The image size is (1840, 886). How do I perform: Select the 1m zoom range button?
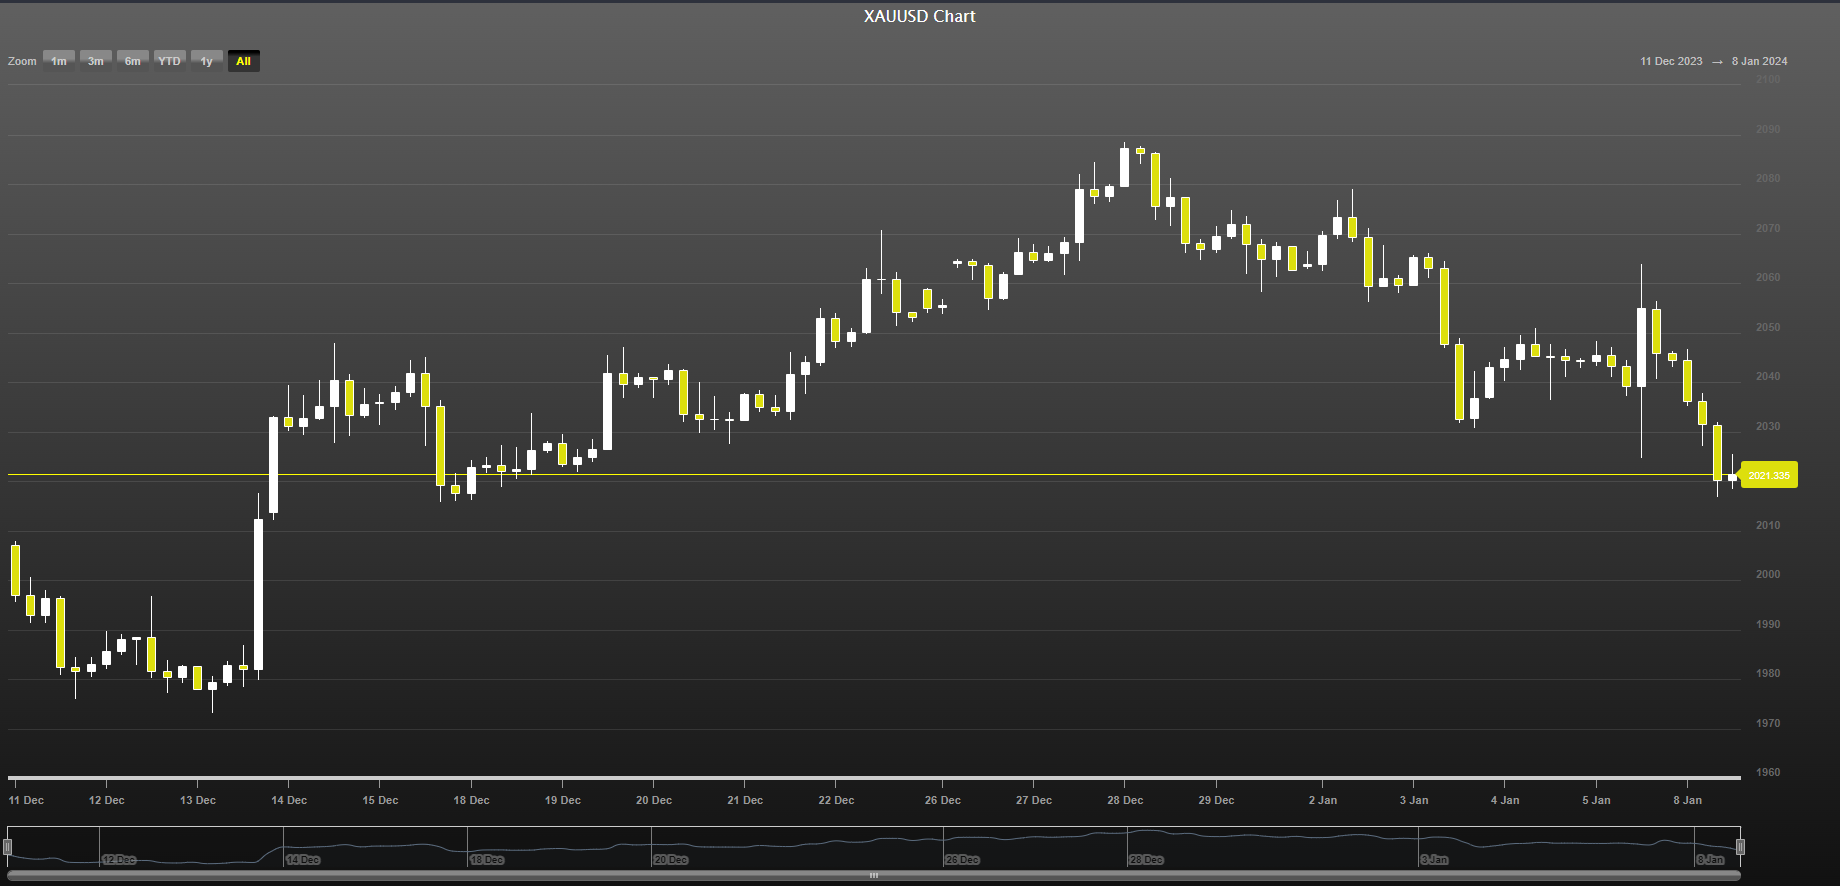(x=59, y=61)
